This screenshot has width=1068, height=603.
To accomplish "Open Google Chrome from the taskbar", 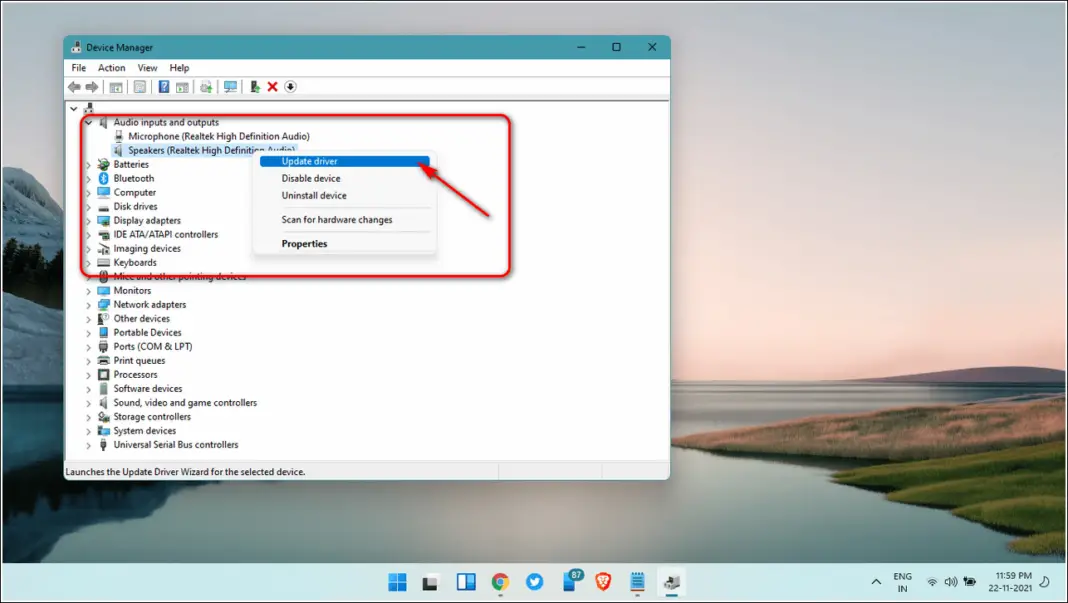I will [500, 581].
